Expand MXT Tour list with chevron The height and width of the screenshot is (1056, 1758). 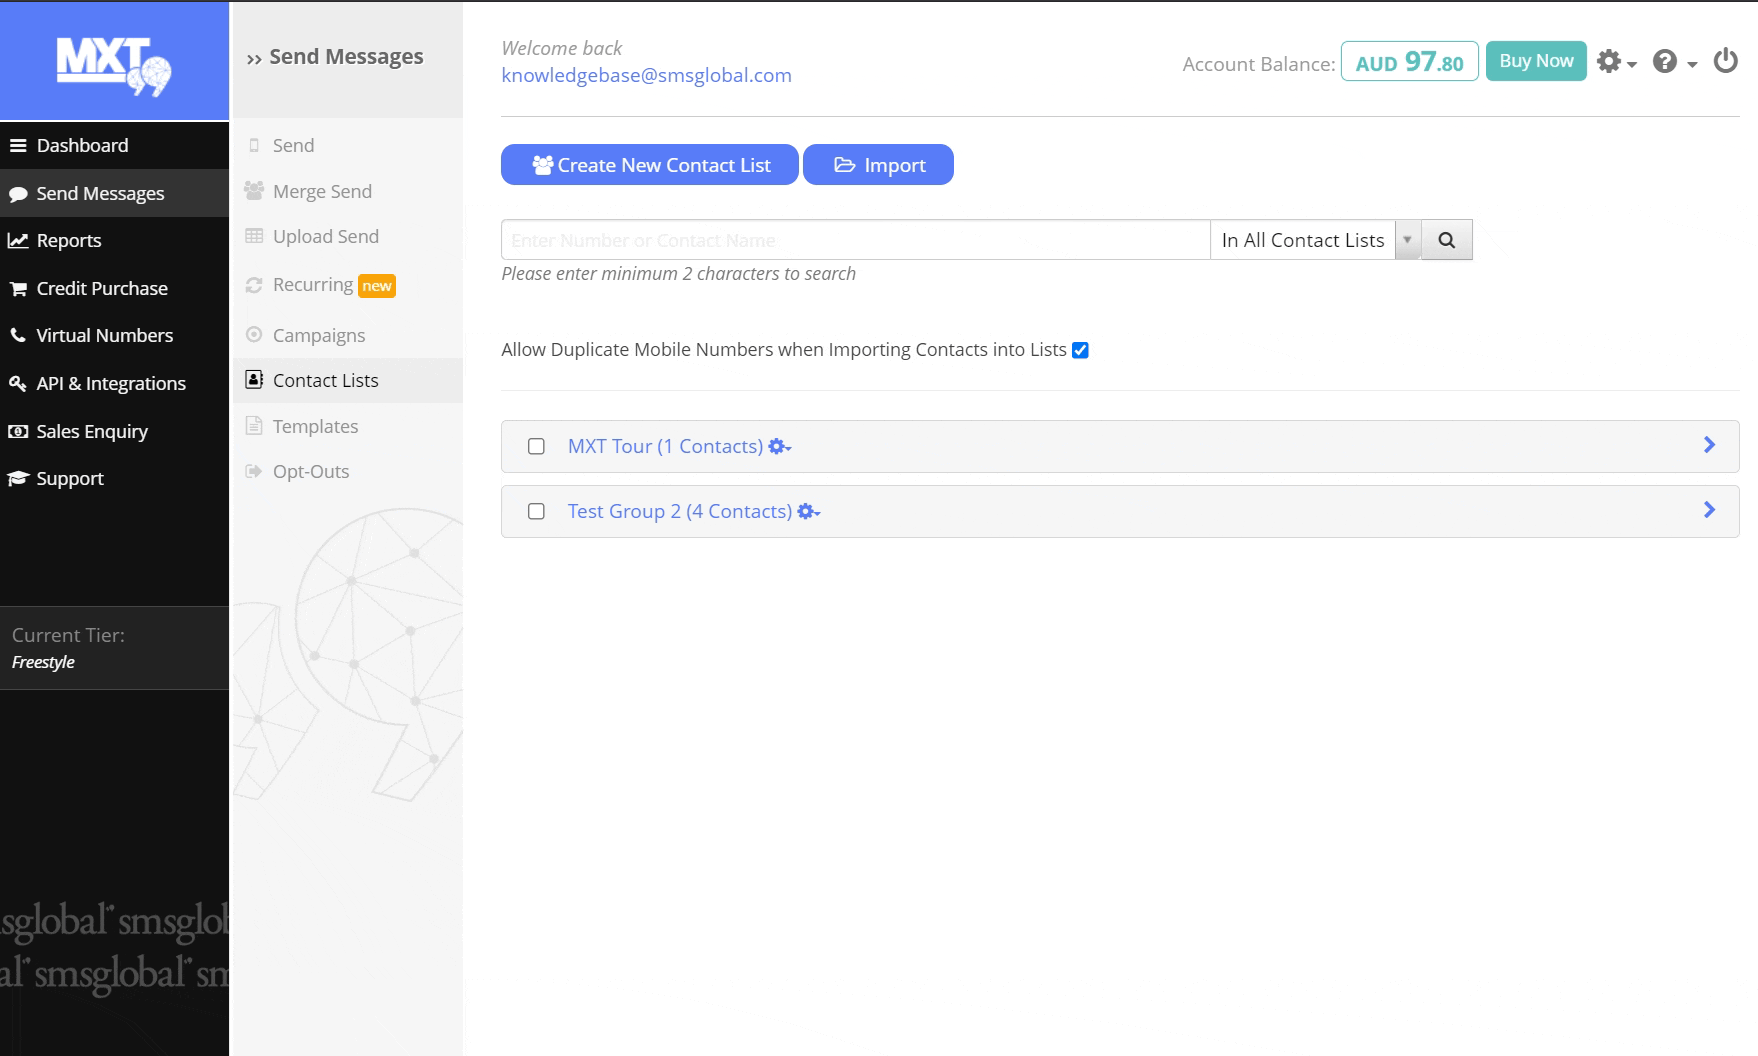pos(1709,445)
